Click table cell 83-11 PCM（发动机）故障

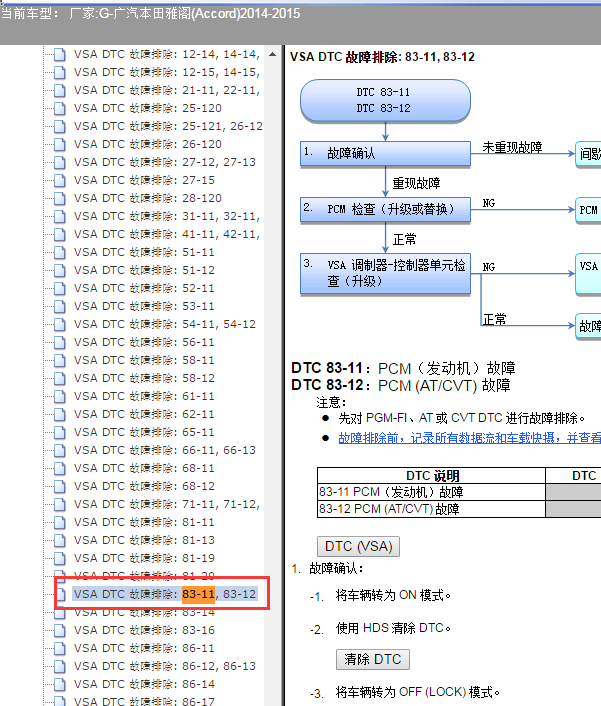tap(431, 492)
